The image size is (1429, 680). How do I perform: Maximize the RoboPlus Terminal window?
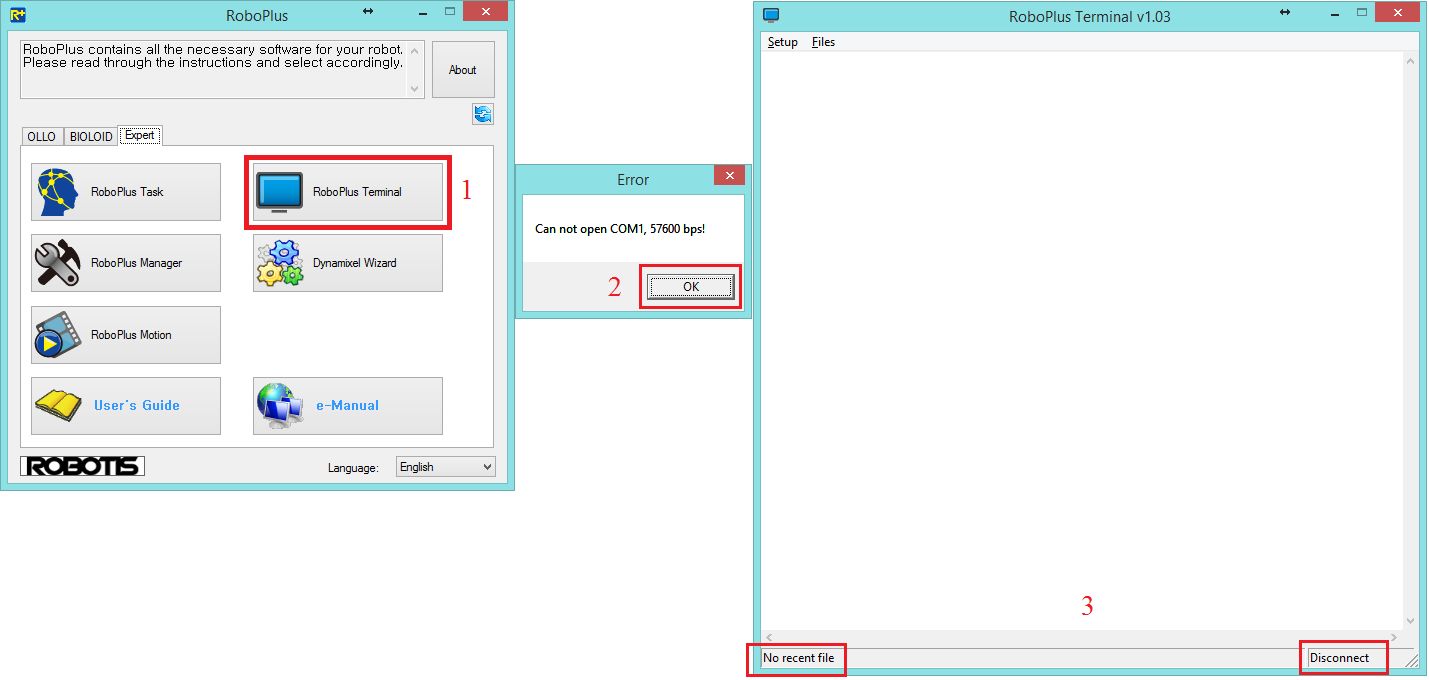(x=1361, y=11)
